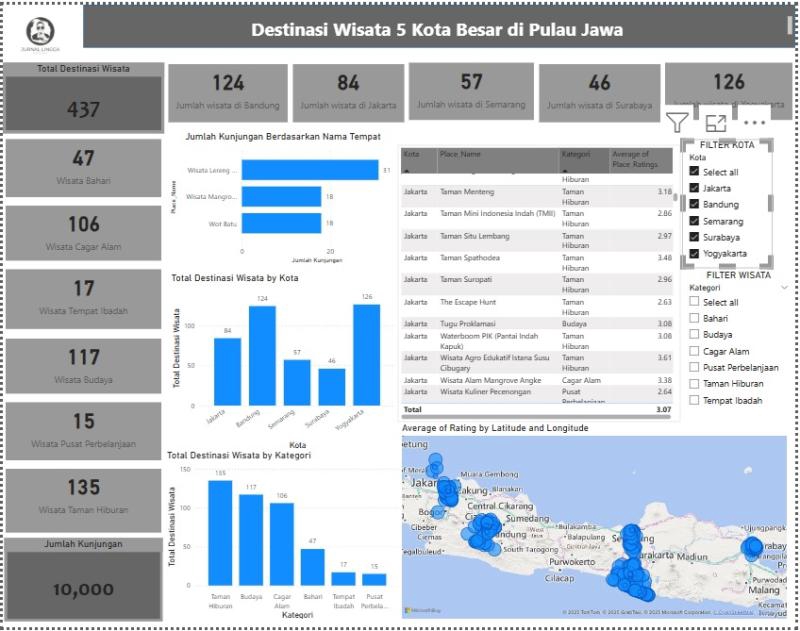Click the 57 Jumlah wisata di Semarang card
Screen dimensions: 800x631
pyautogui.click(x=471, y=92)
